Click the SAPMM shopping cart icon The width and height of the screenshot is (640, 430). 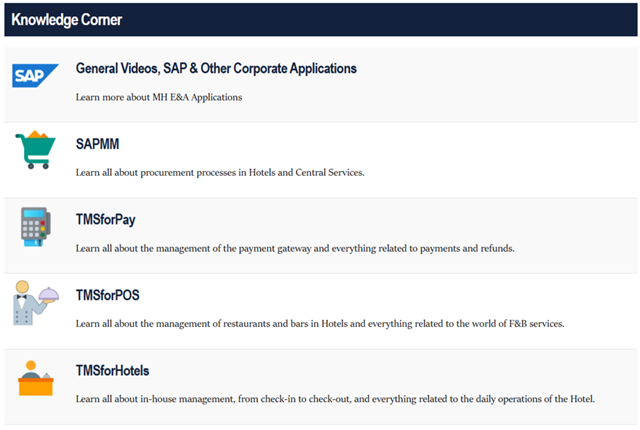pyautogui.click(x=36, y=150)
